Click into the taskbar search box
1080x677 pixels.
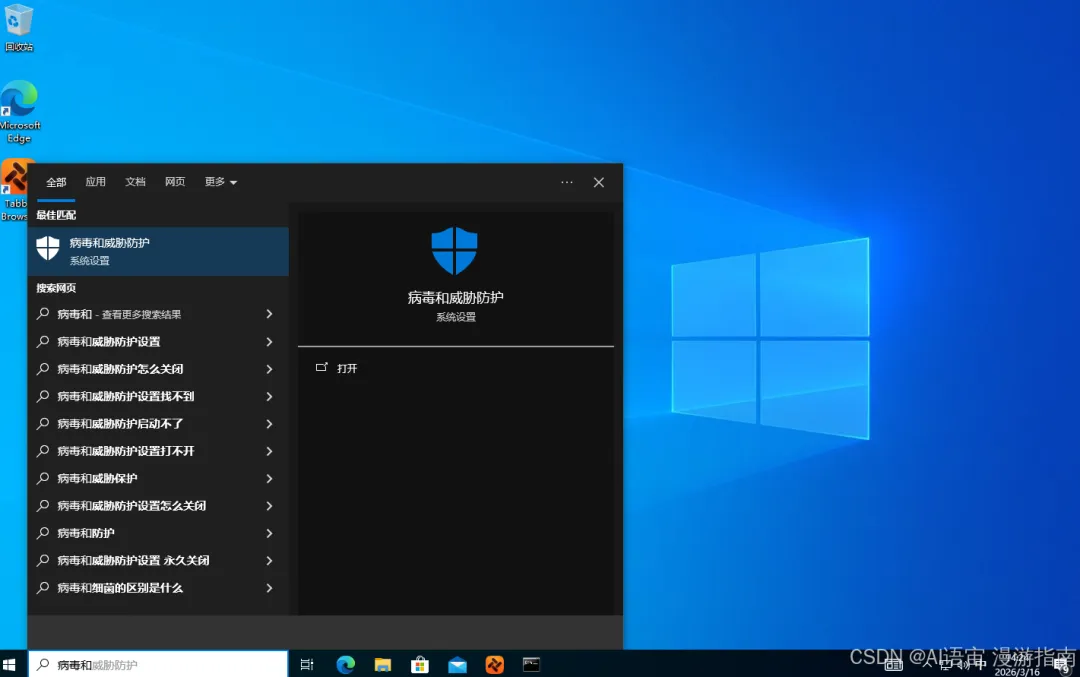point(158,664)
